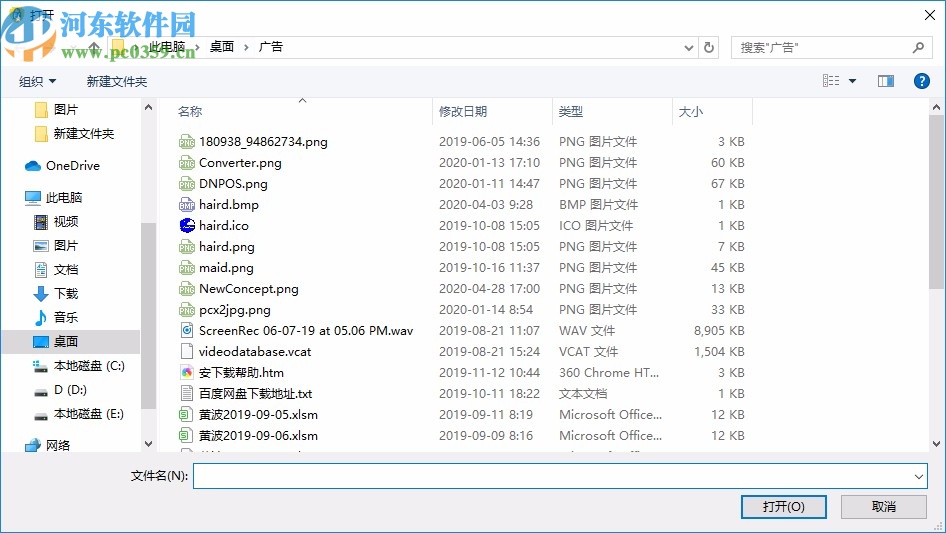Image resolution: width=946 pixels, height=533 pixels.
Task: Click the 打开(O) button
Action: tap(783, 506)
